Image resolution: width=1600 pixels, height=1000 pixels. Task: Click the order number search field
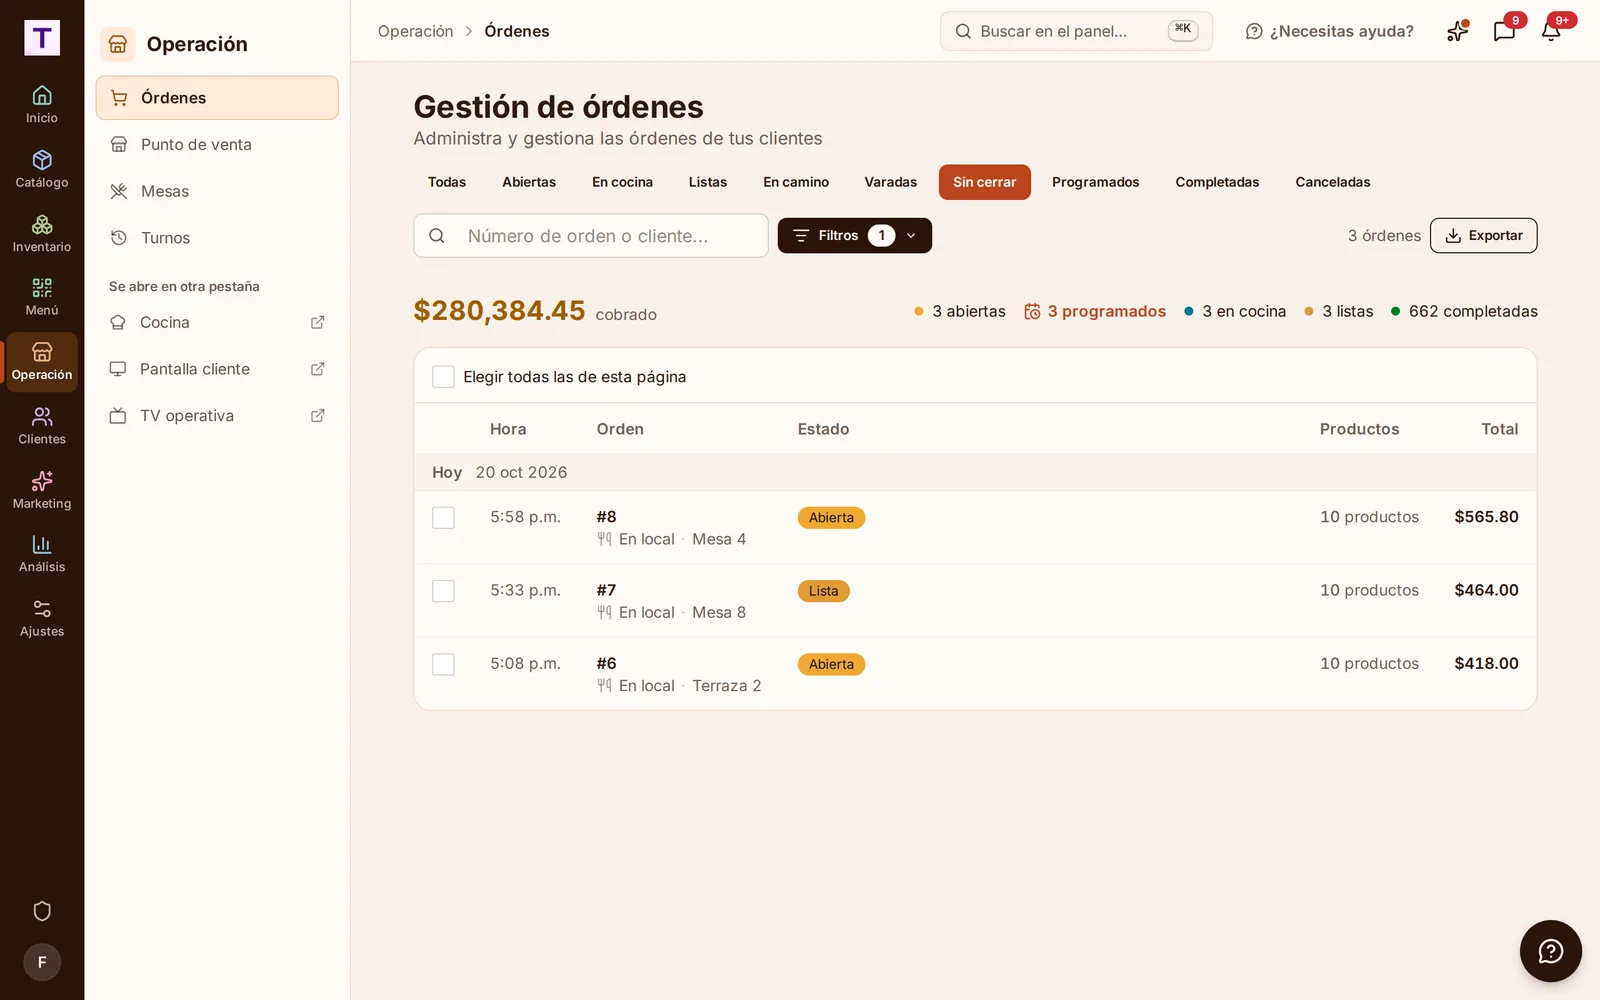(x=591, y=236)
